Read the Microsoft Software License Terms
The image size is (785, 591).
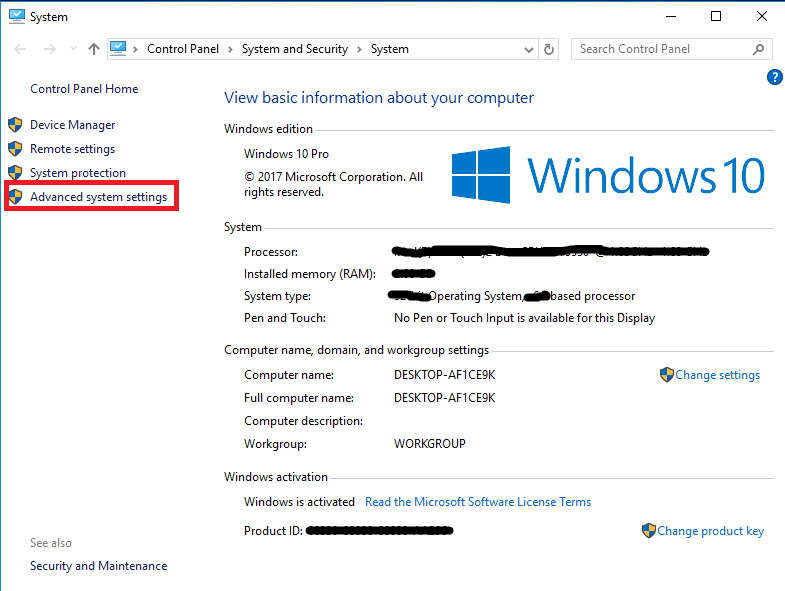point(478,502)
